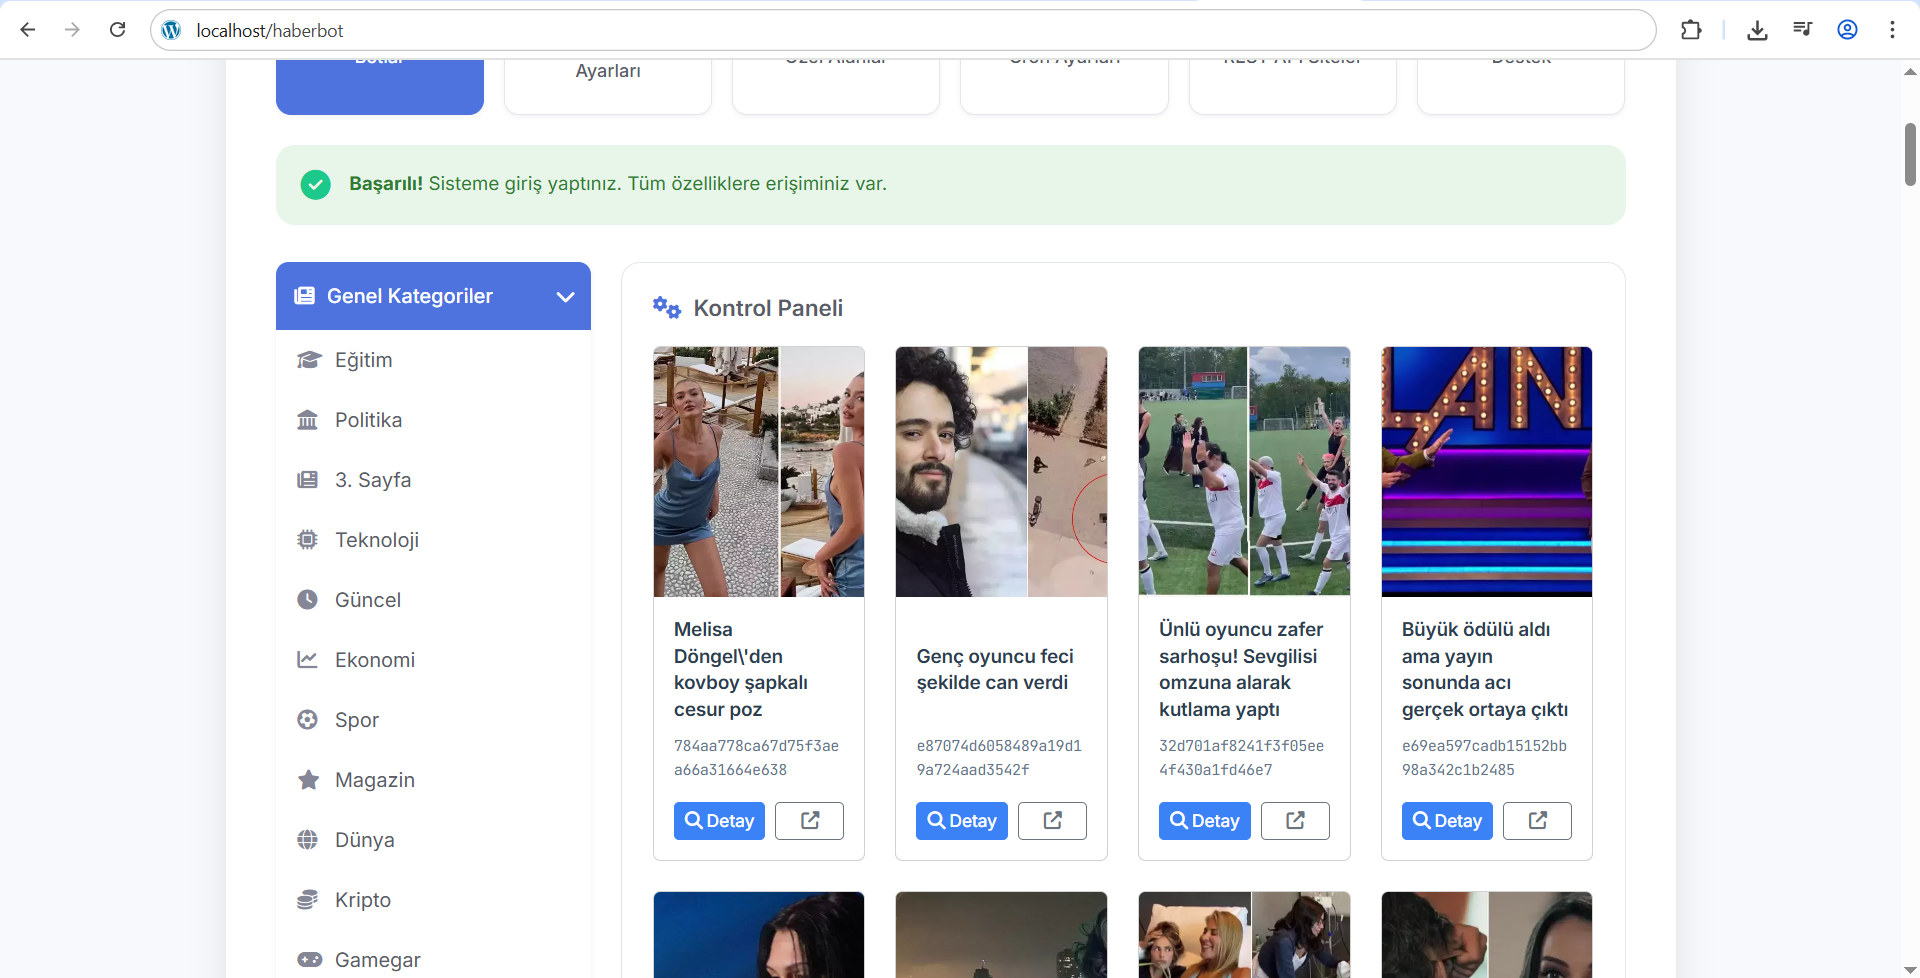Open browser downloads icon
The image size is (1920, 978).
point(1757,30)
